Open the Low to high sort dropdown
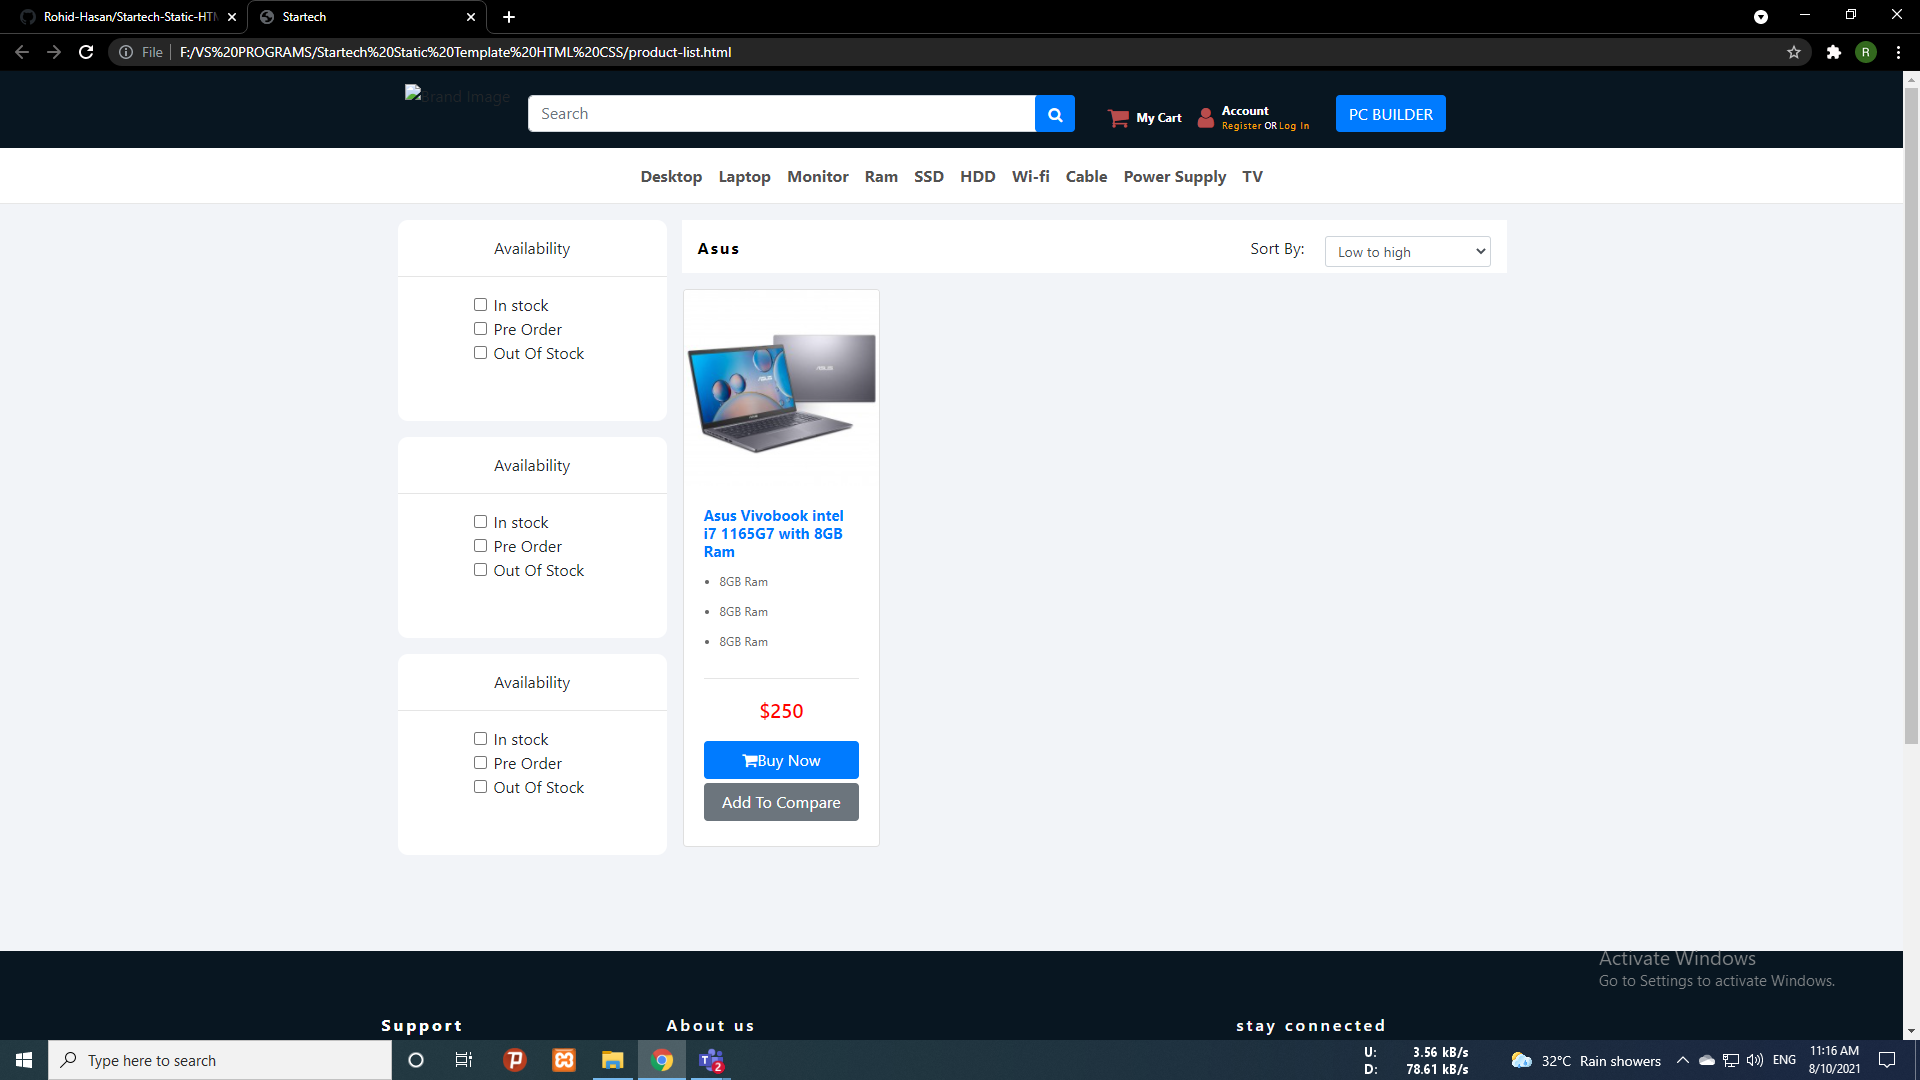 click(1407, 251)
